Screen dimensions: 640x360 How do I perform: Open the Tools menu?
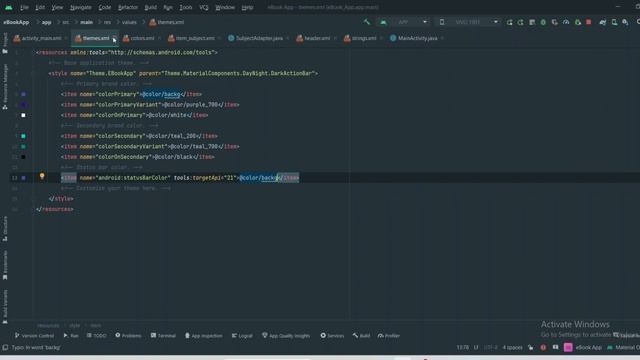tap(186, 7)
